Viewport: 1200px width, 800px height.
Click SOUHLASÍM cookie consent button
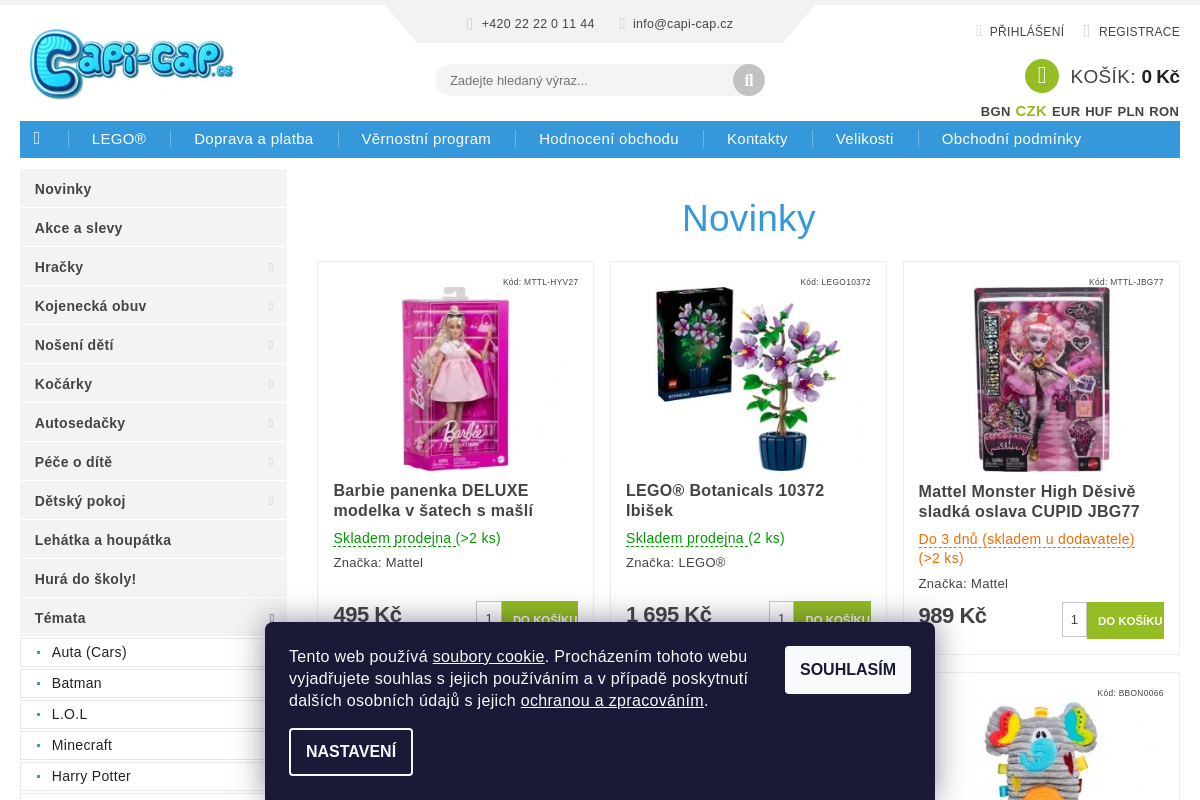[848, 670]
